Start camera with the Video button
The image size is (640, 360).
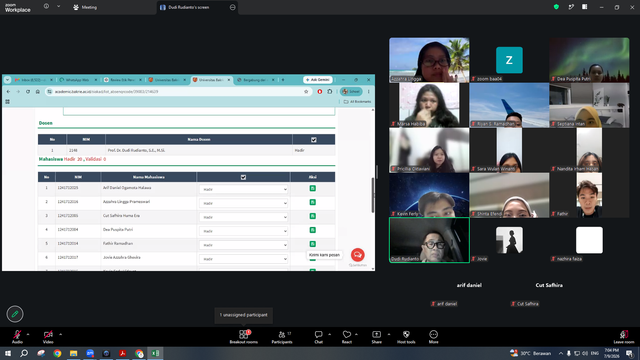pyautogui.click(x=48, y=336)
